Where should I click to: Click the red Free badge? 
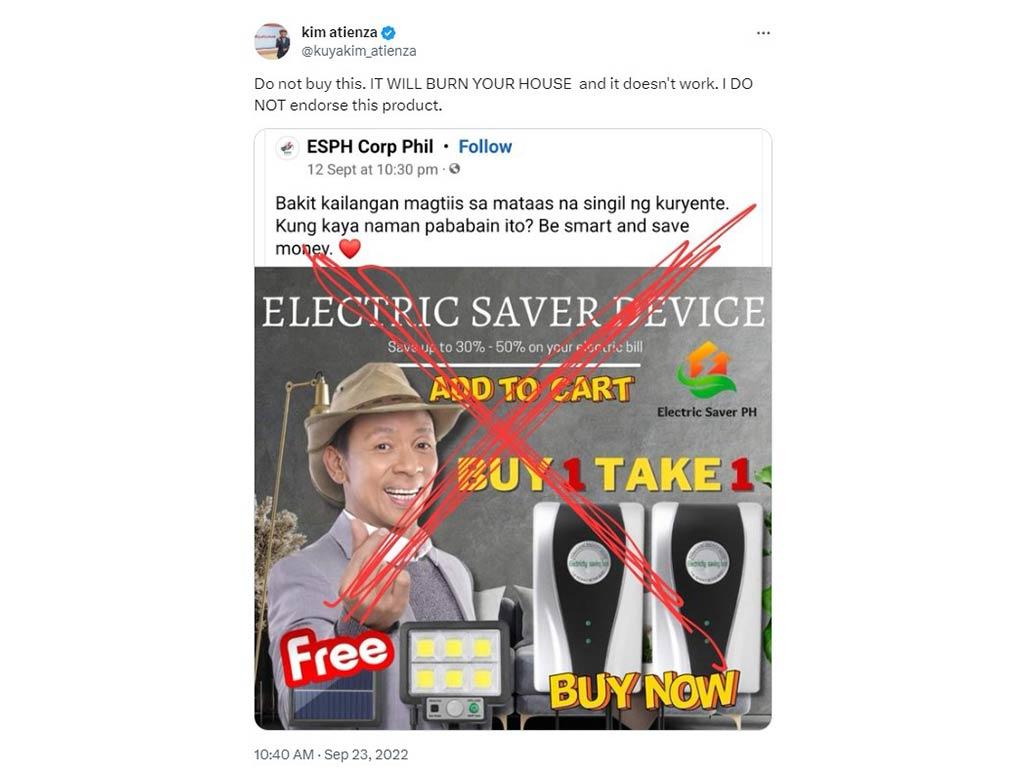(x=337, y=655)
